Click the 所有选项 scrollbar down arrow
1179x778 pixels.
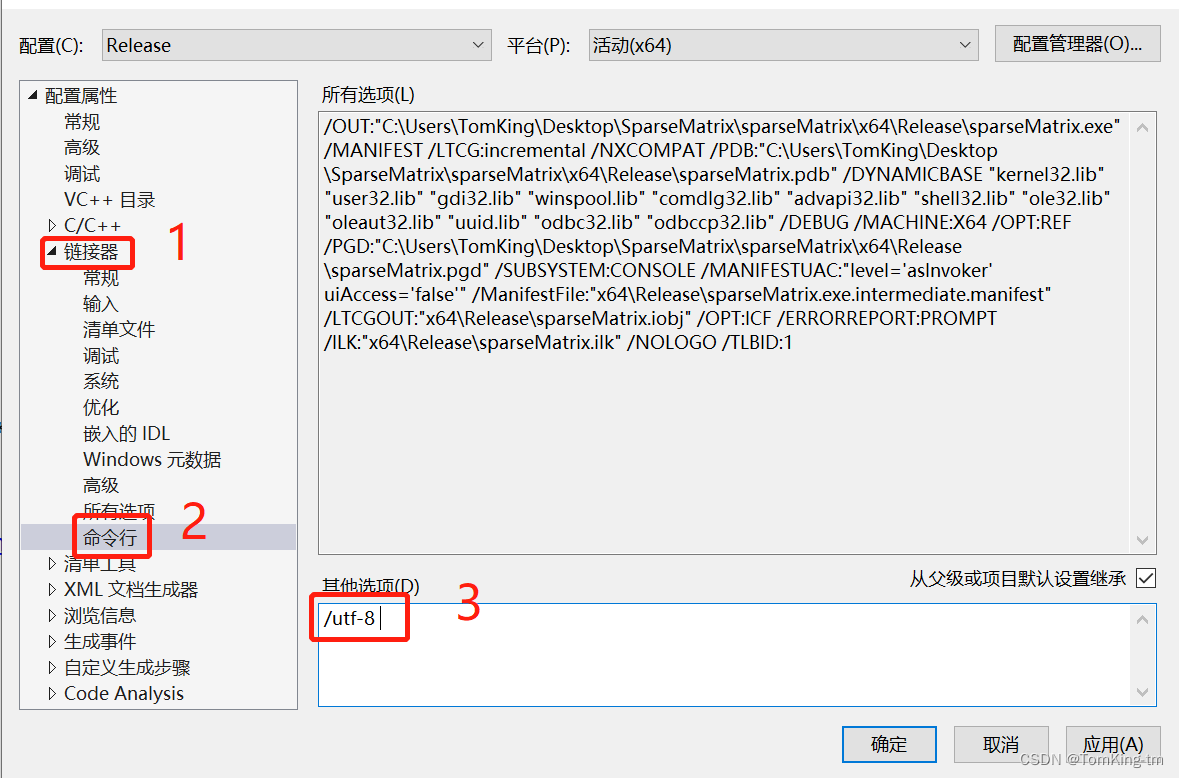click(x=1142, y=540)
